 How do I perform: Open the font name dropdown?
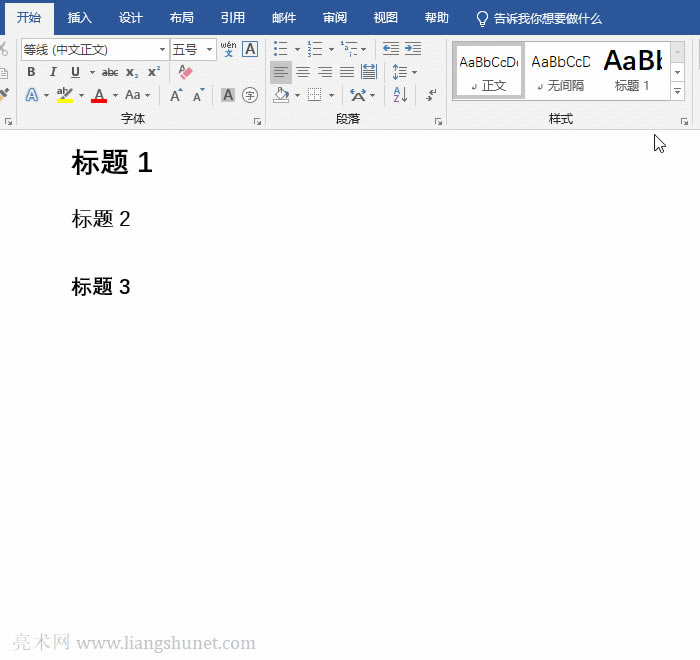pos(162,49)
